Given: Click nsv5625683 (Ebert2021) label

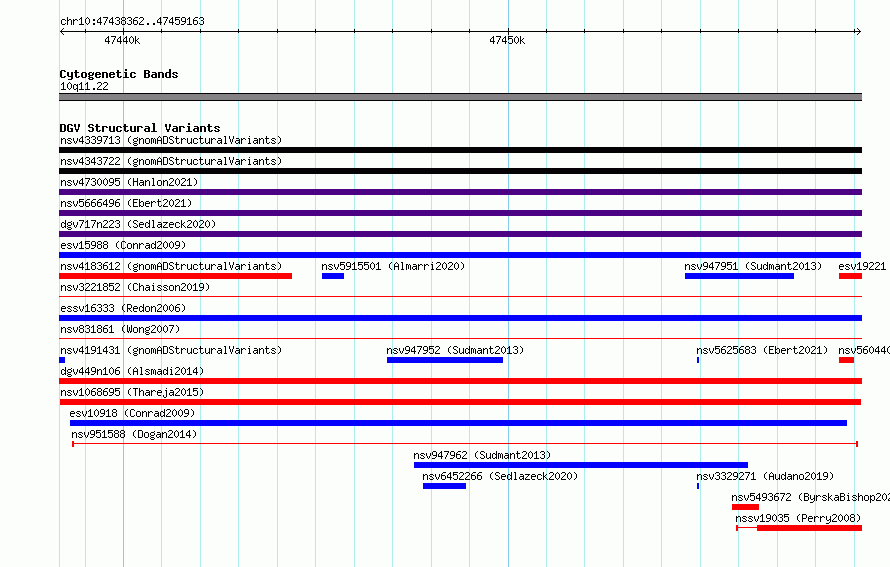Looking at the screenshot, I should [762, 350].
